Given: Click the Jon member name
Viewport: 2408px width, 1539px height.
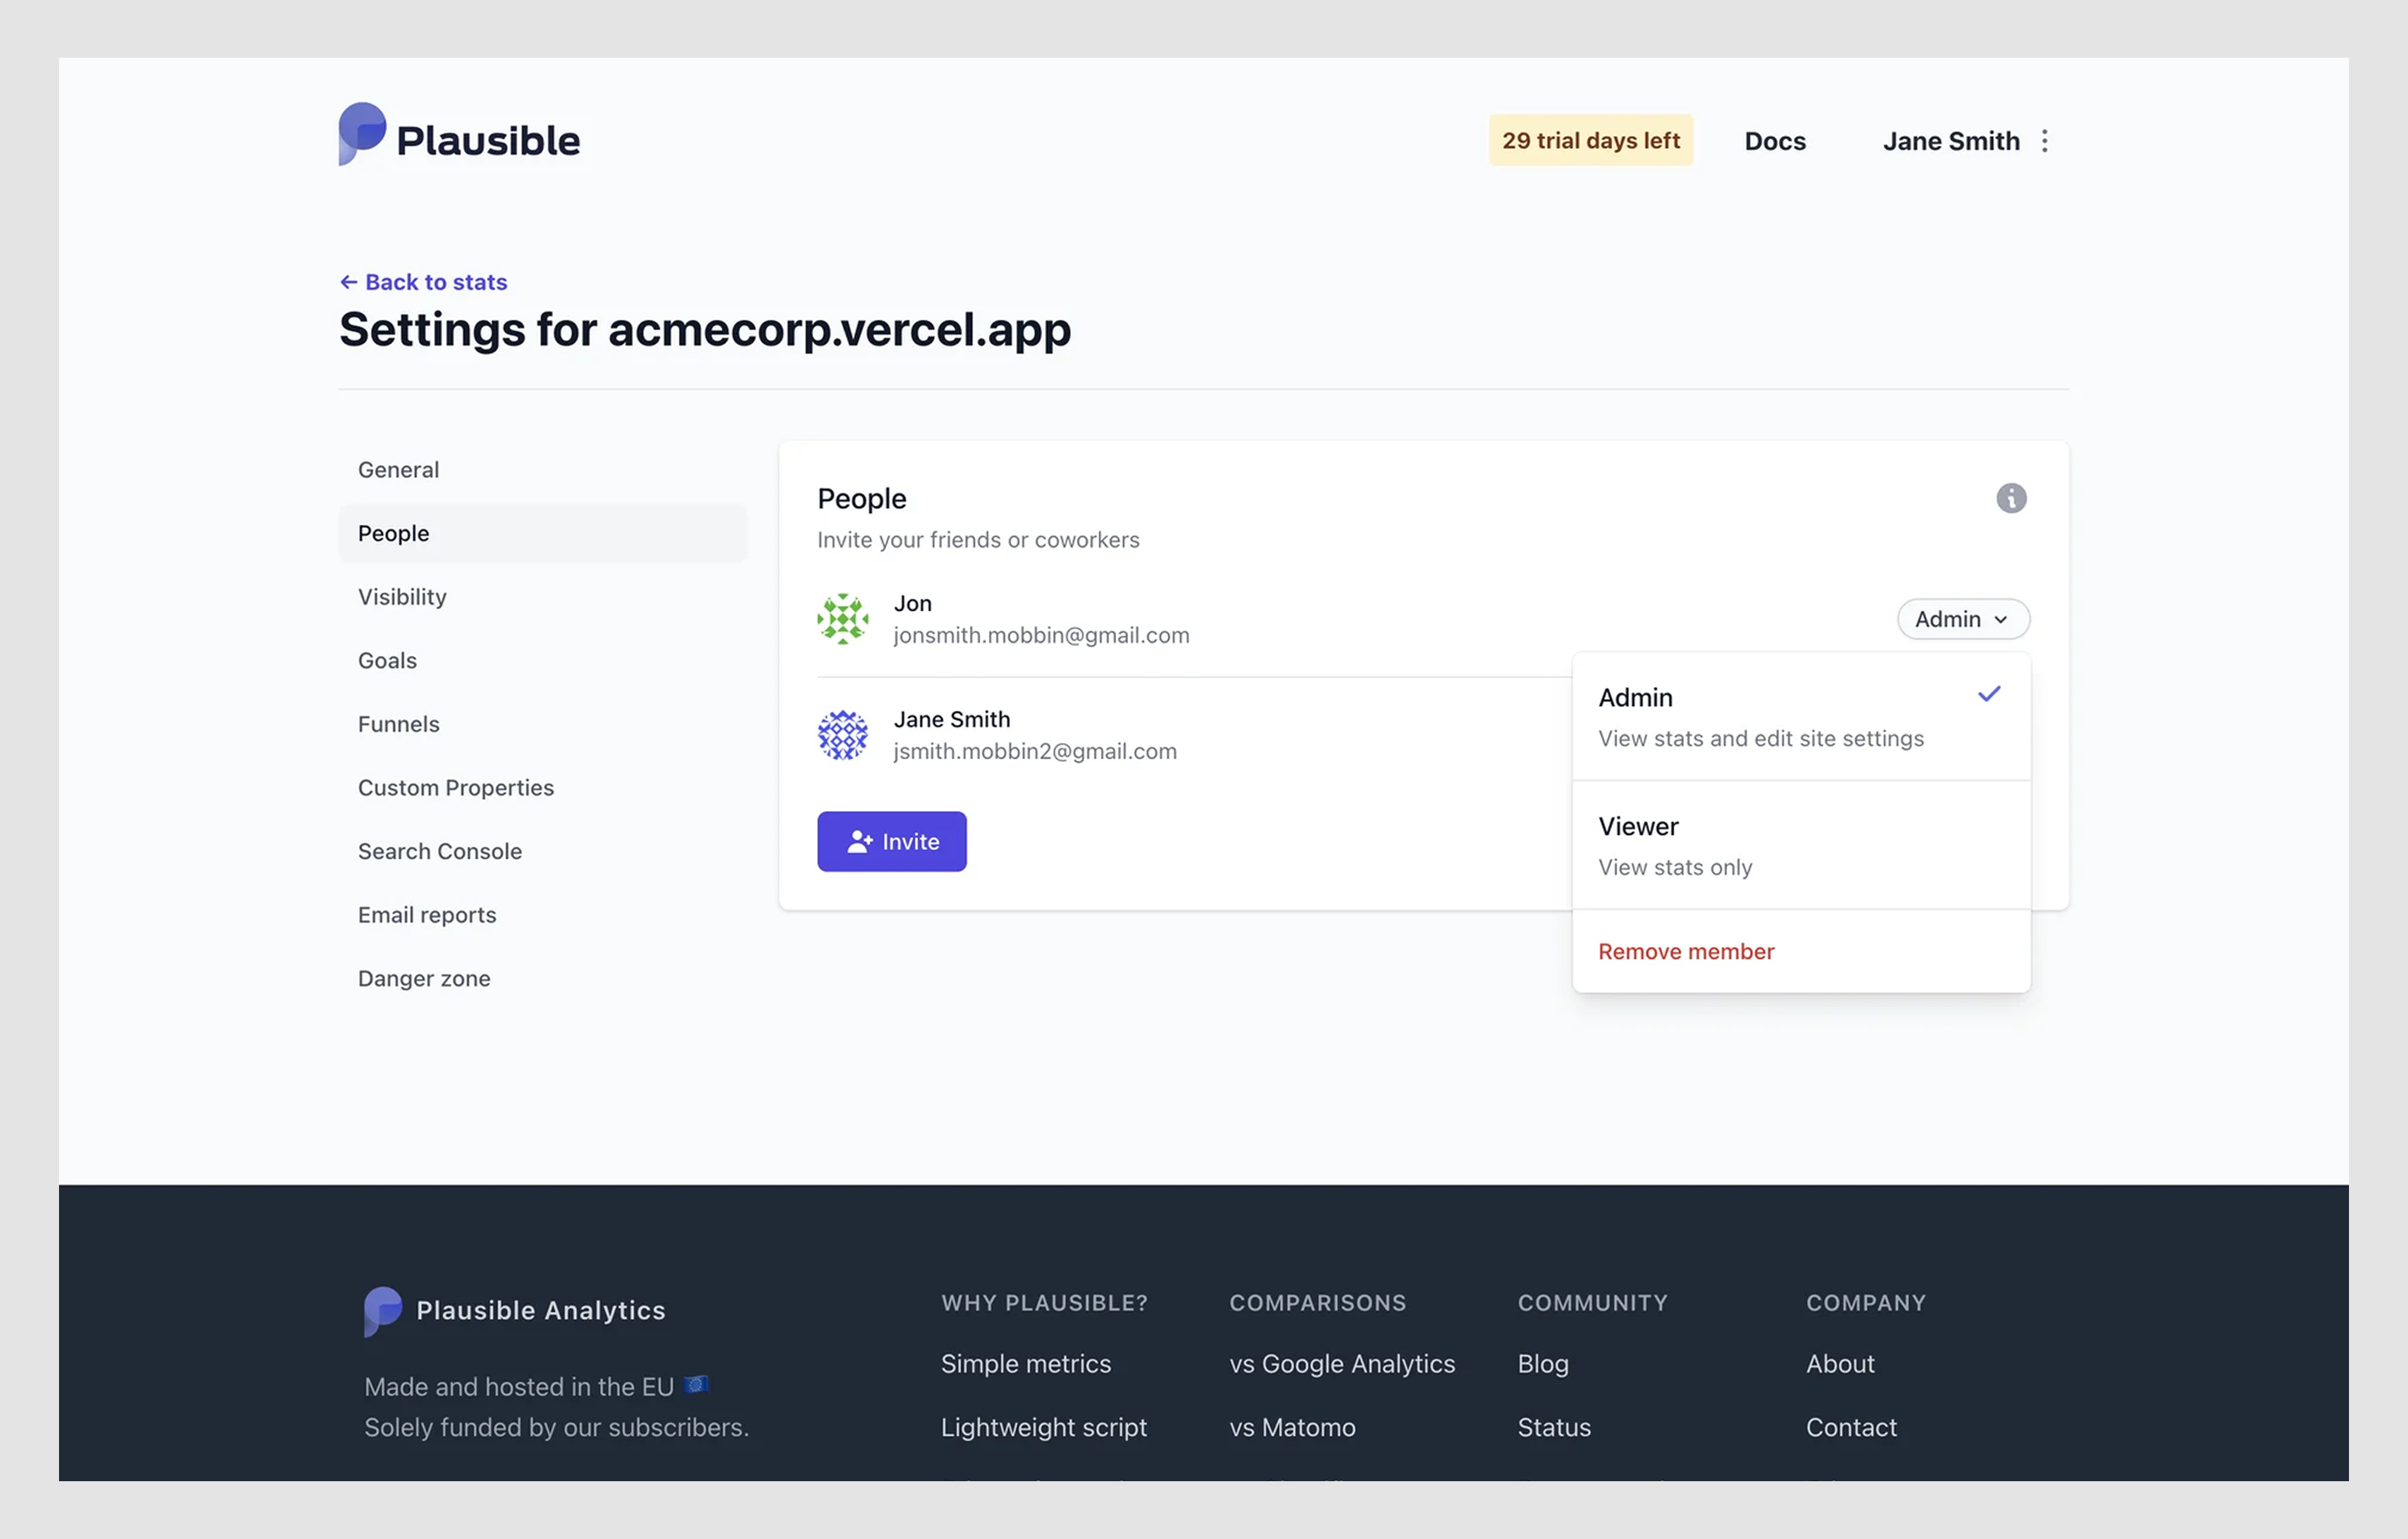Looking at the screenshot, I should [x=912, y=604].
